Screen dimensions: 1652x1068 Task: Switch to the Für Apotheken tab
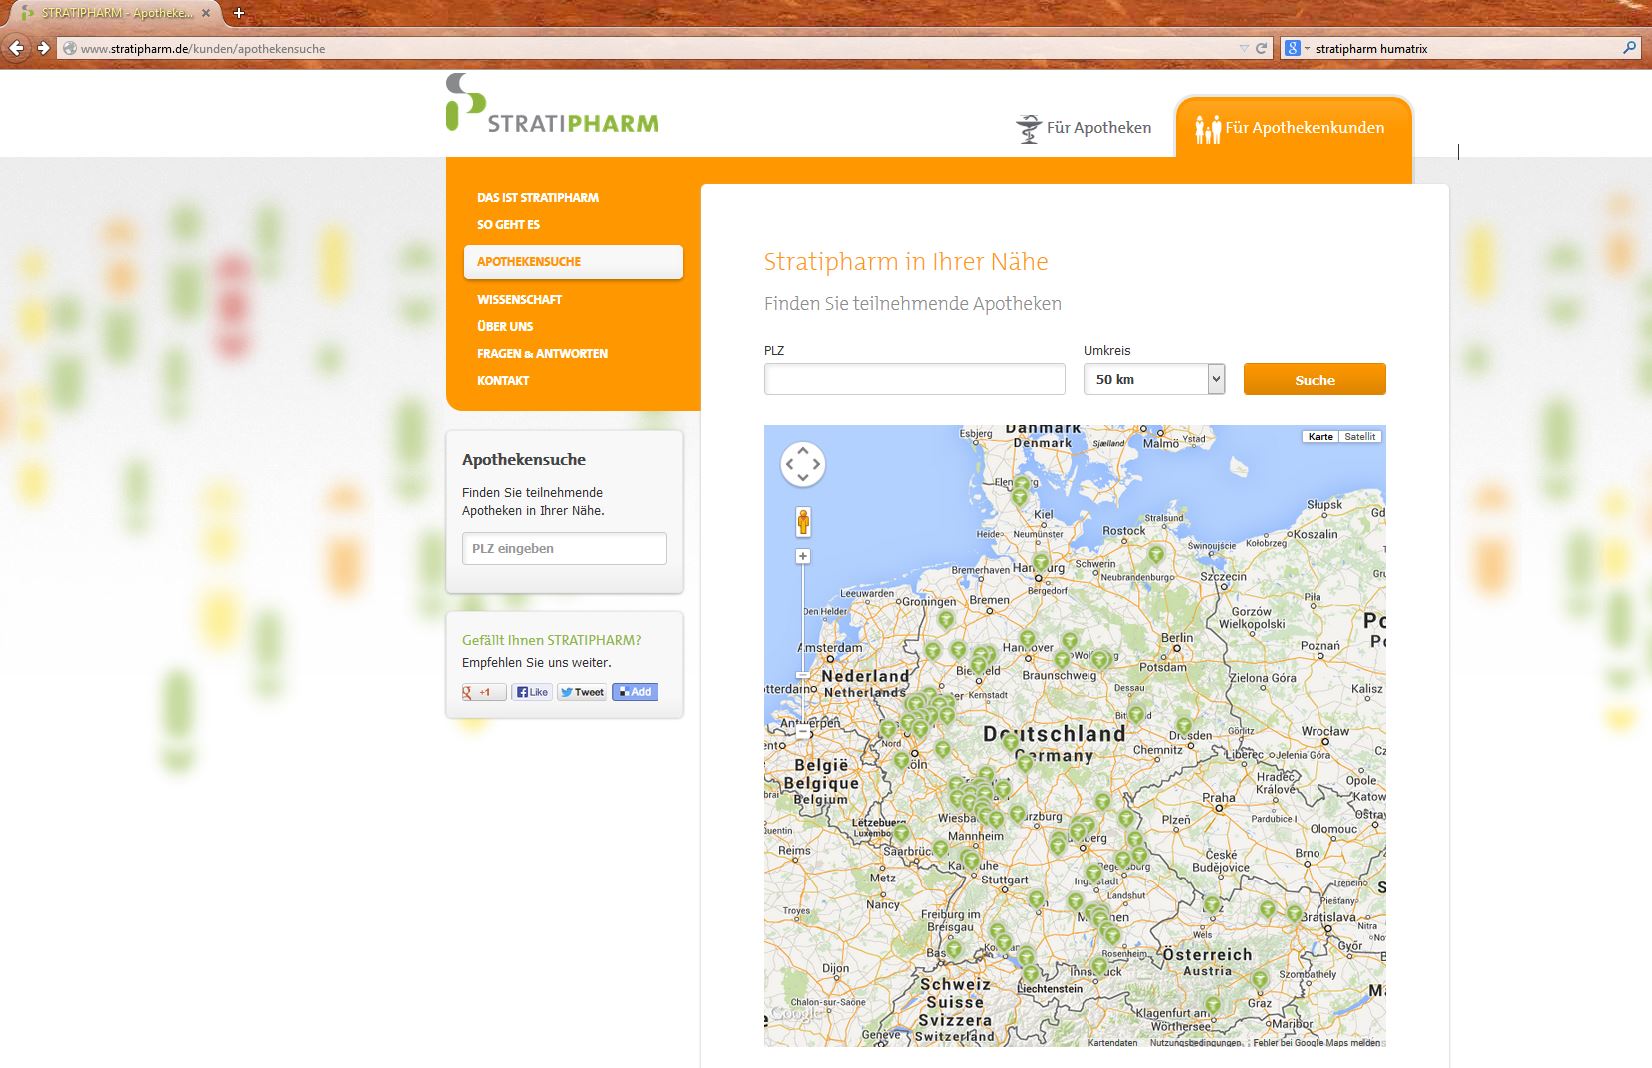(x=1083, y=128)
